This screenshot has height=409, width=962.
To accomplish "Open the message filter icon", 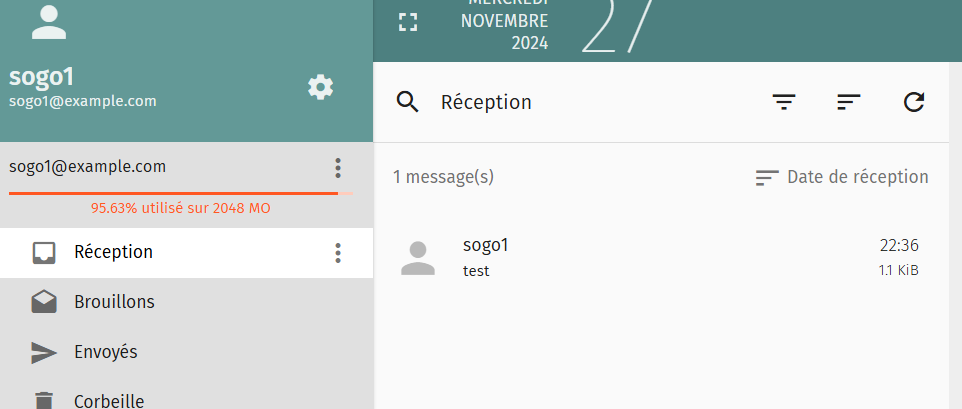I will (x=784, y=102).
